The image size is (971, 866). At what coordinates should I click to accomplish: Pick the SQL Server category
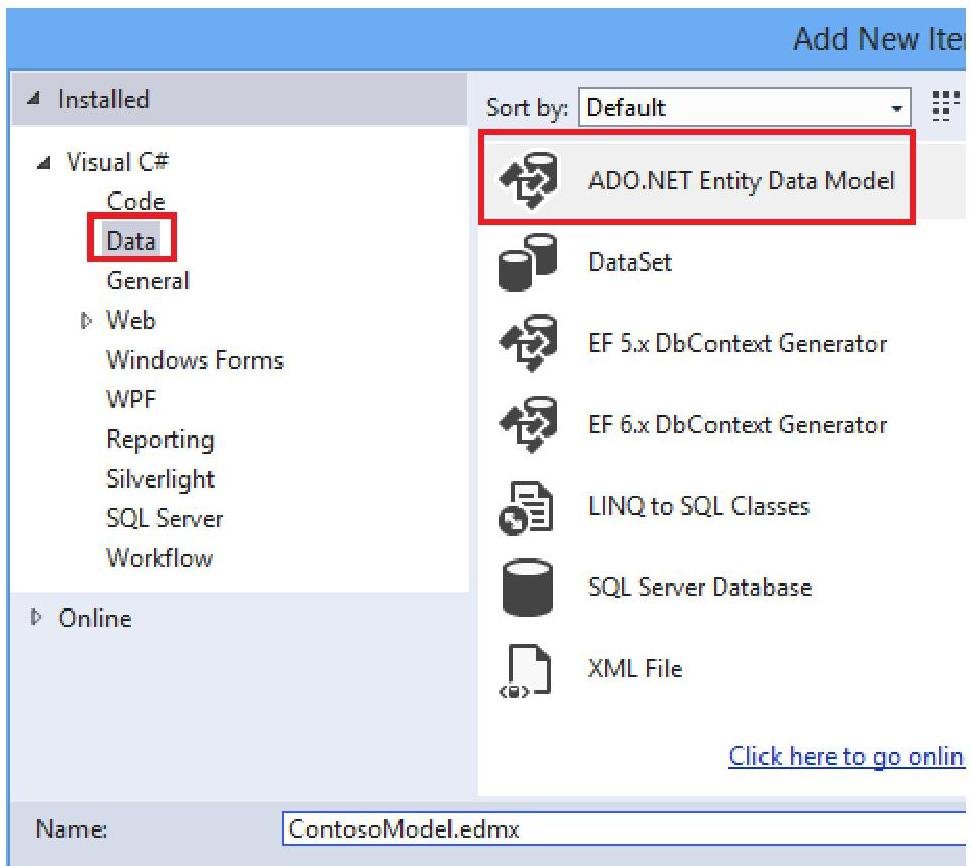point(164,519)
